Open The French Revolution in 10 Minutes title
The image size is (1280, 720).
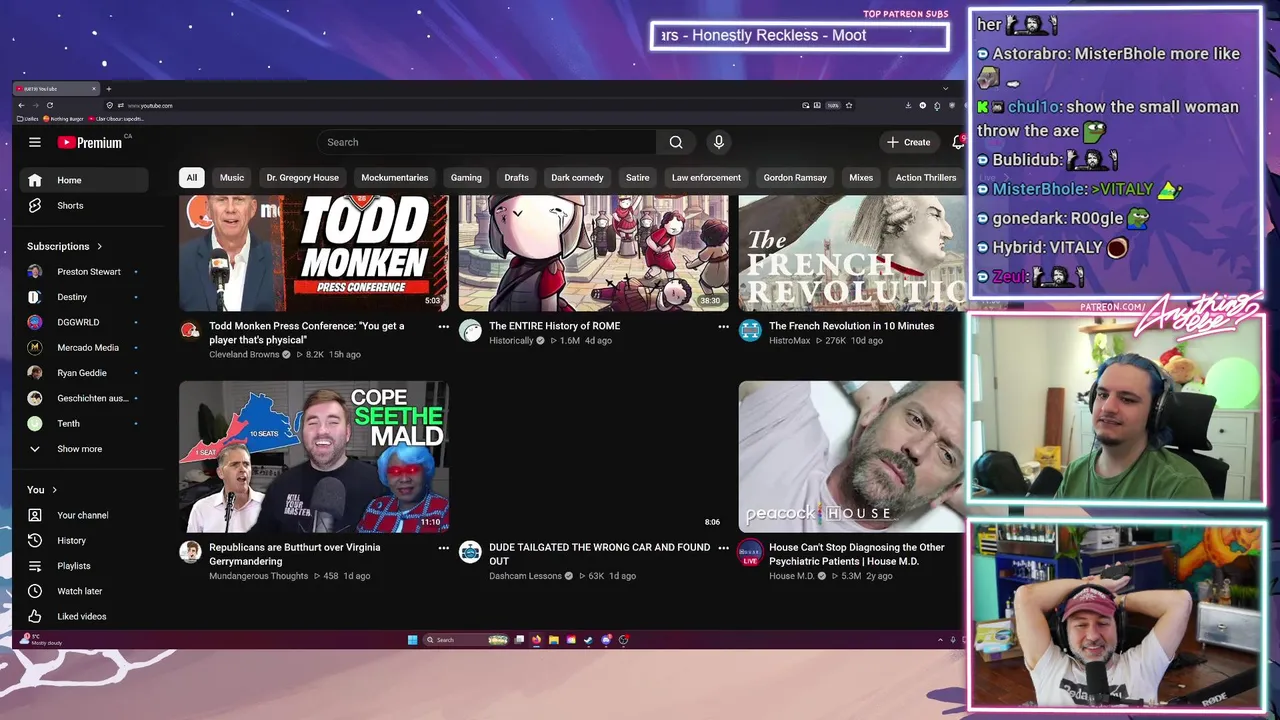point(851,326)
